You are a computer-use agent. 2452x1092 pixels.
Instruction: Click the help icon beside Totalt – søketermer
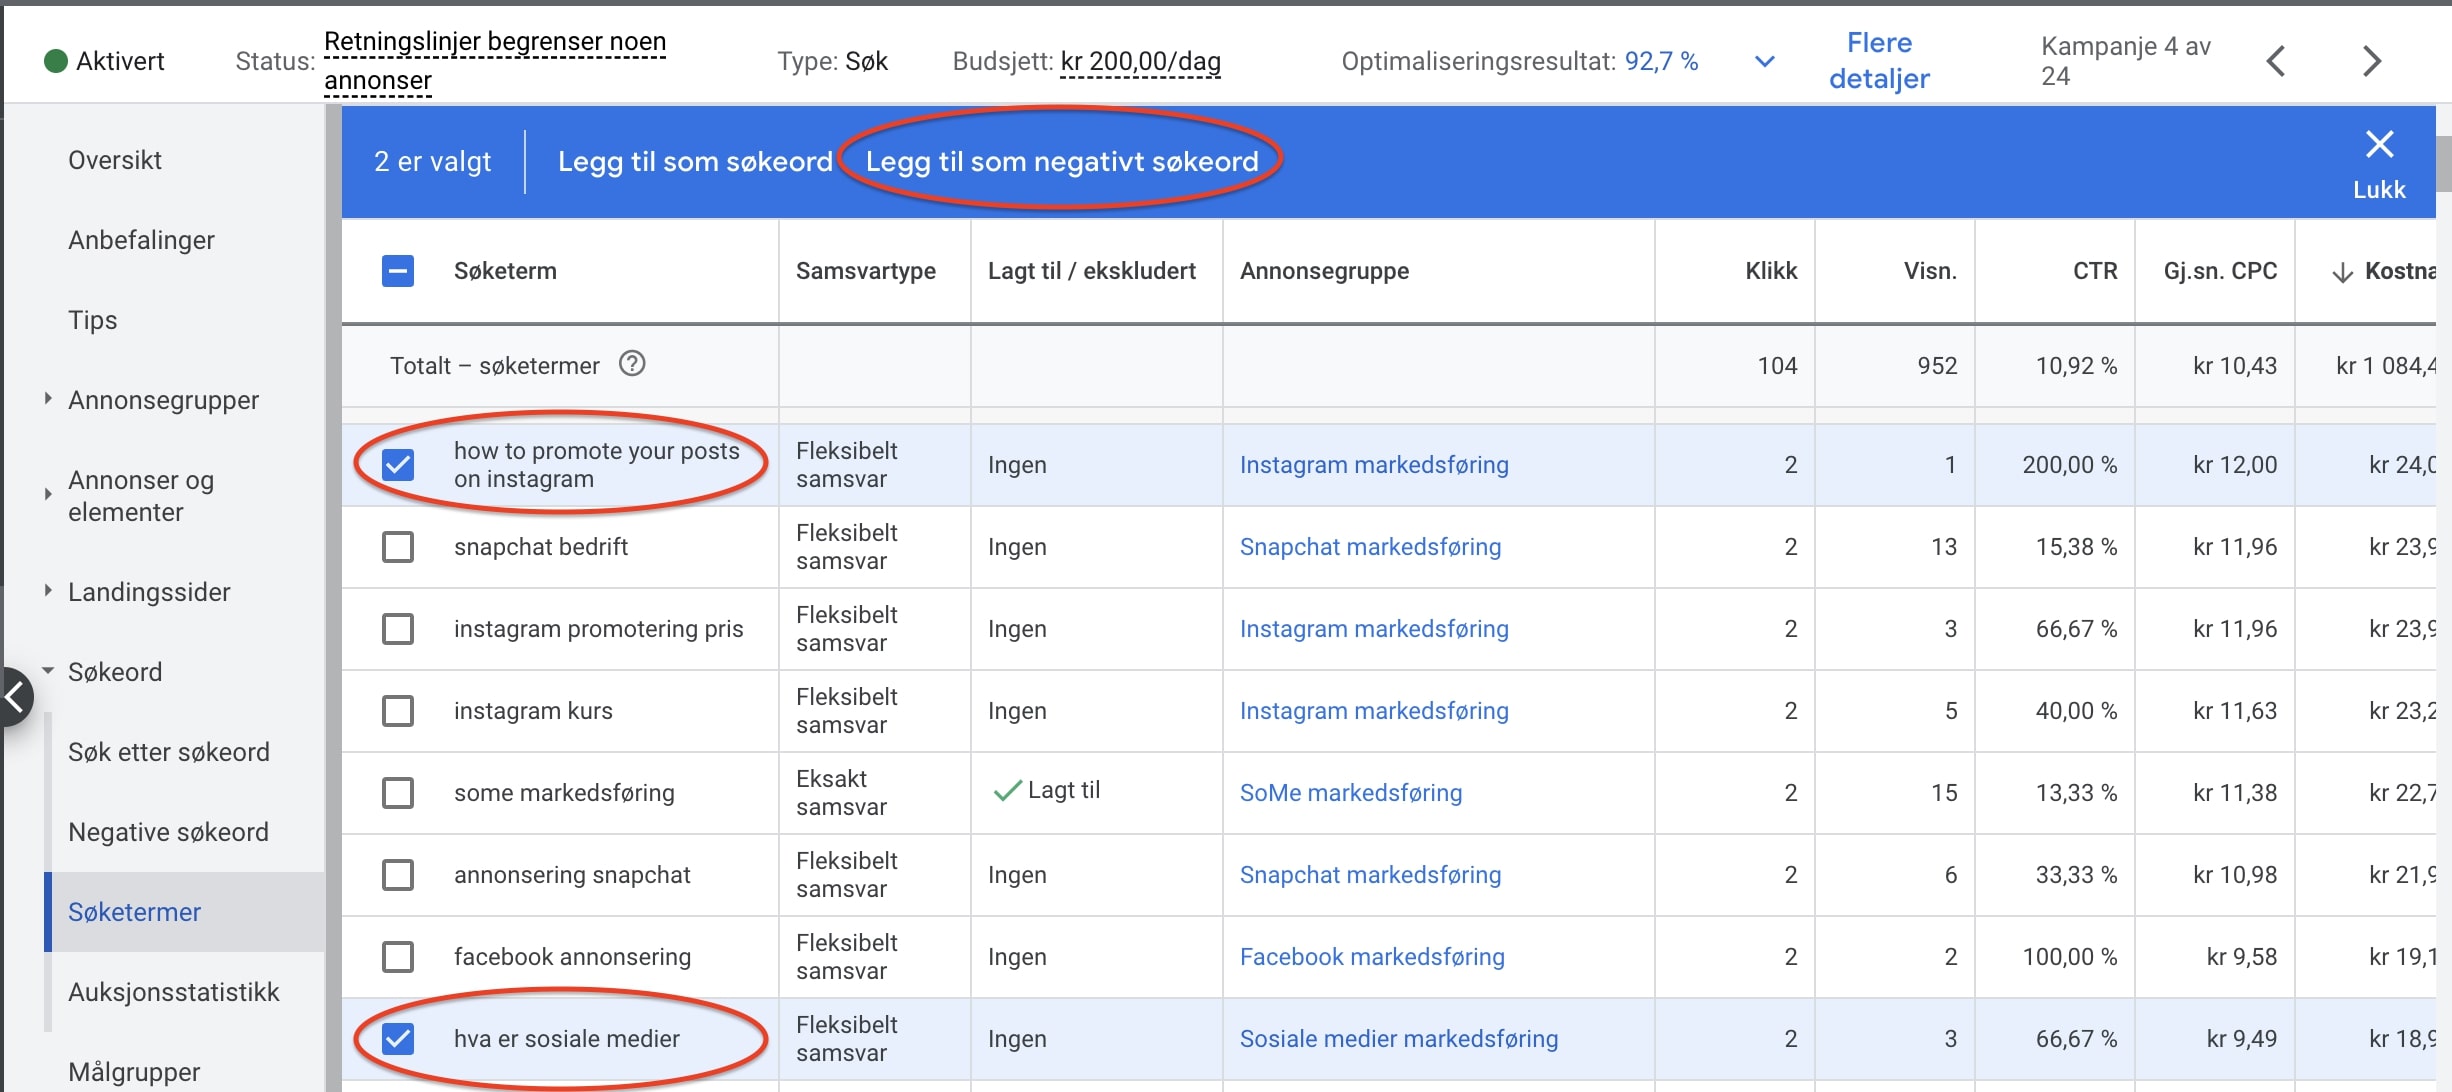pyautogui.click(x=632, y=363)
